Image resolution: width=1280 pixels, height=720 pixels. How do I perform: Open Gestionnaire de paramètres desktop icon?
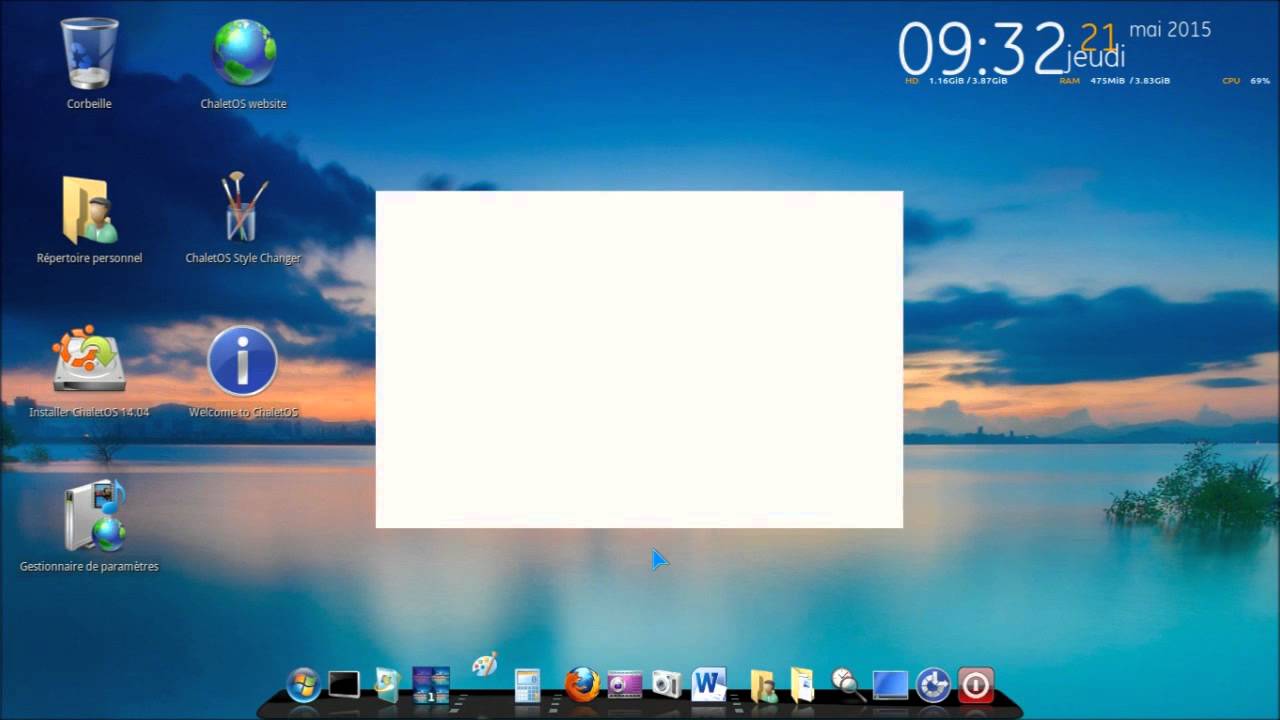[96, 516]
